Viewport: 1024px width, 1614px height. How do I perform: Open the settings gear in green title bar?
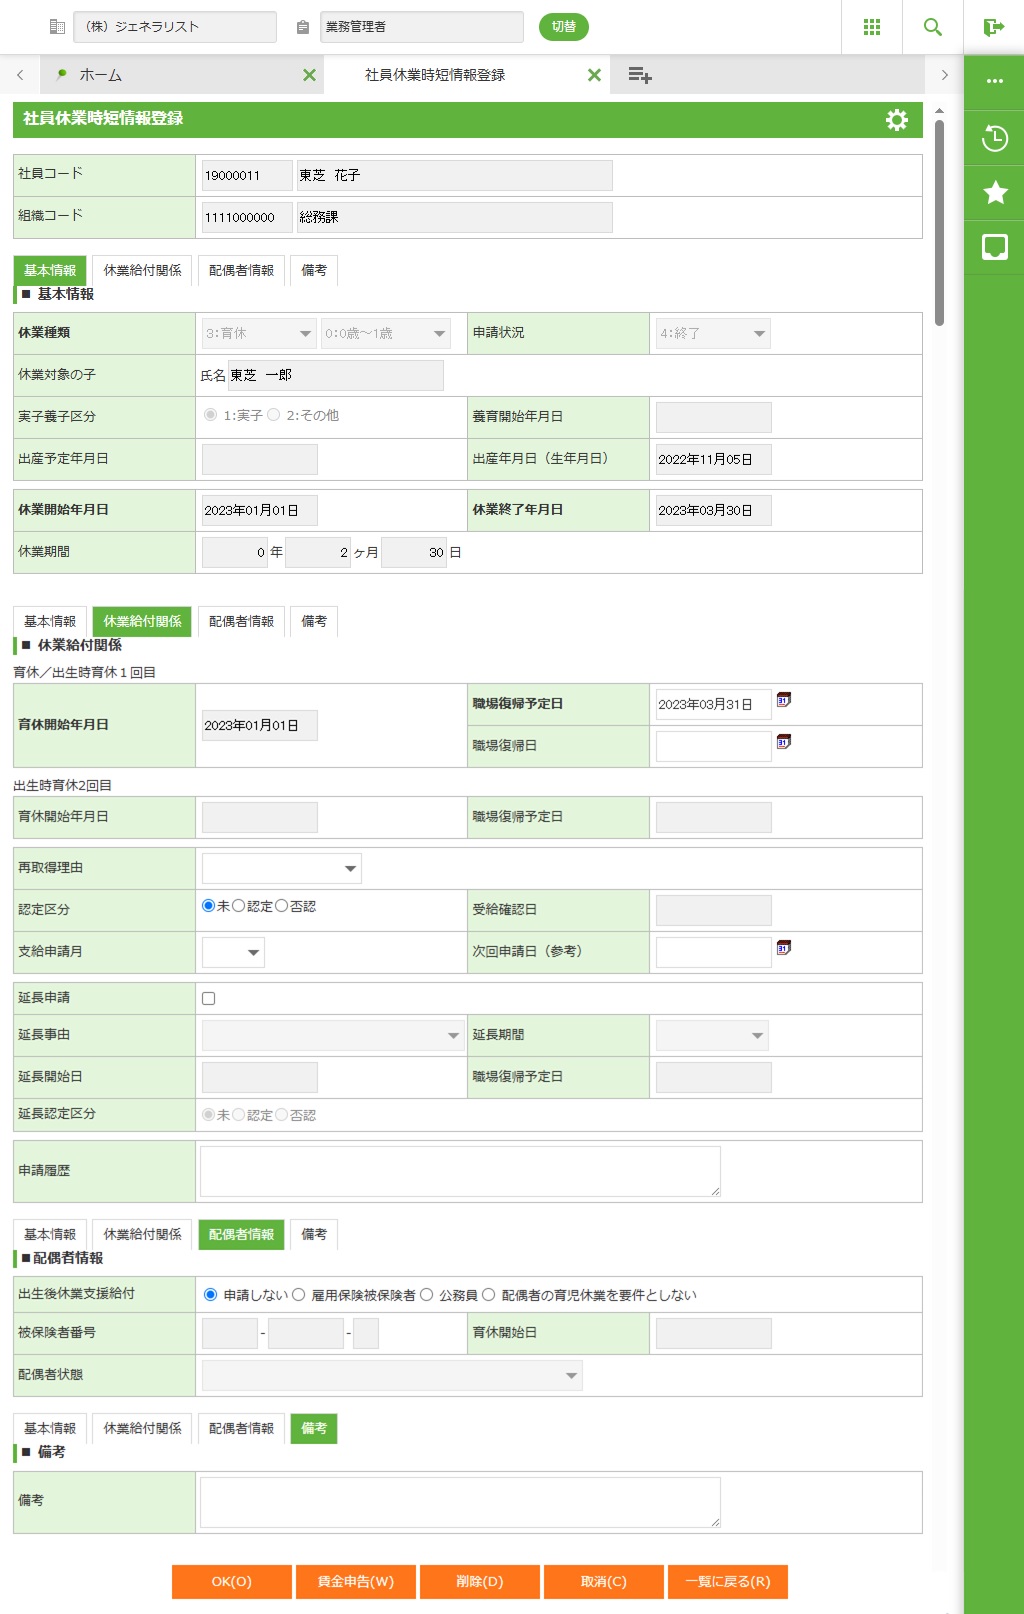pos(897,120)
